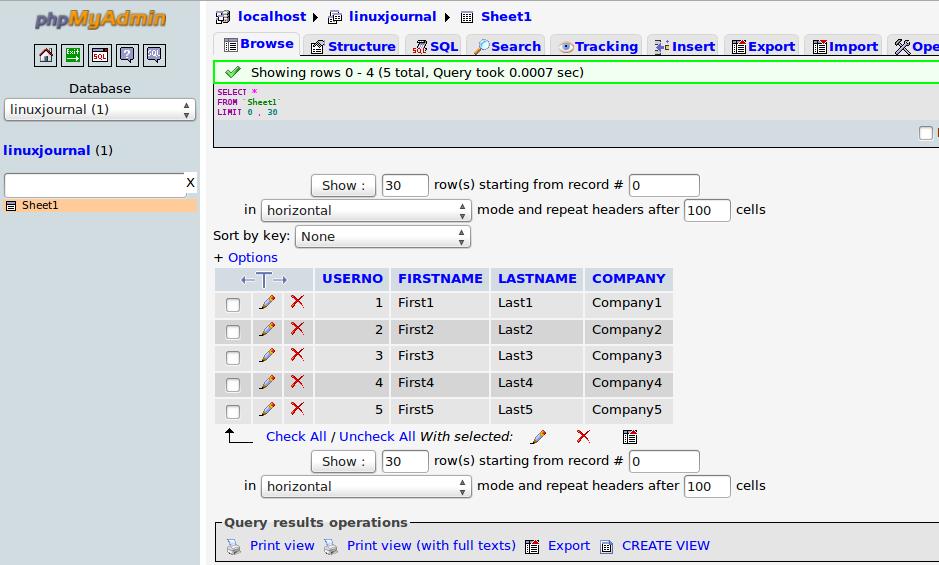Viewport: 939px width, 565px height.
Task: Open the Database dropdown showing linuxjournal (1)
Action: [100, 110]
